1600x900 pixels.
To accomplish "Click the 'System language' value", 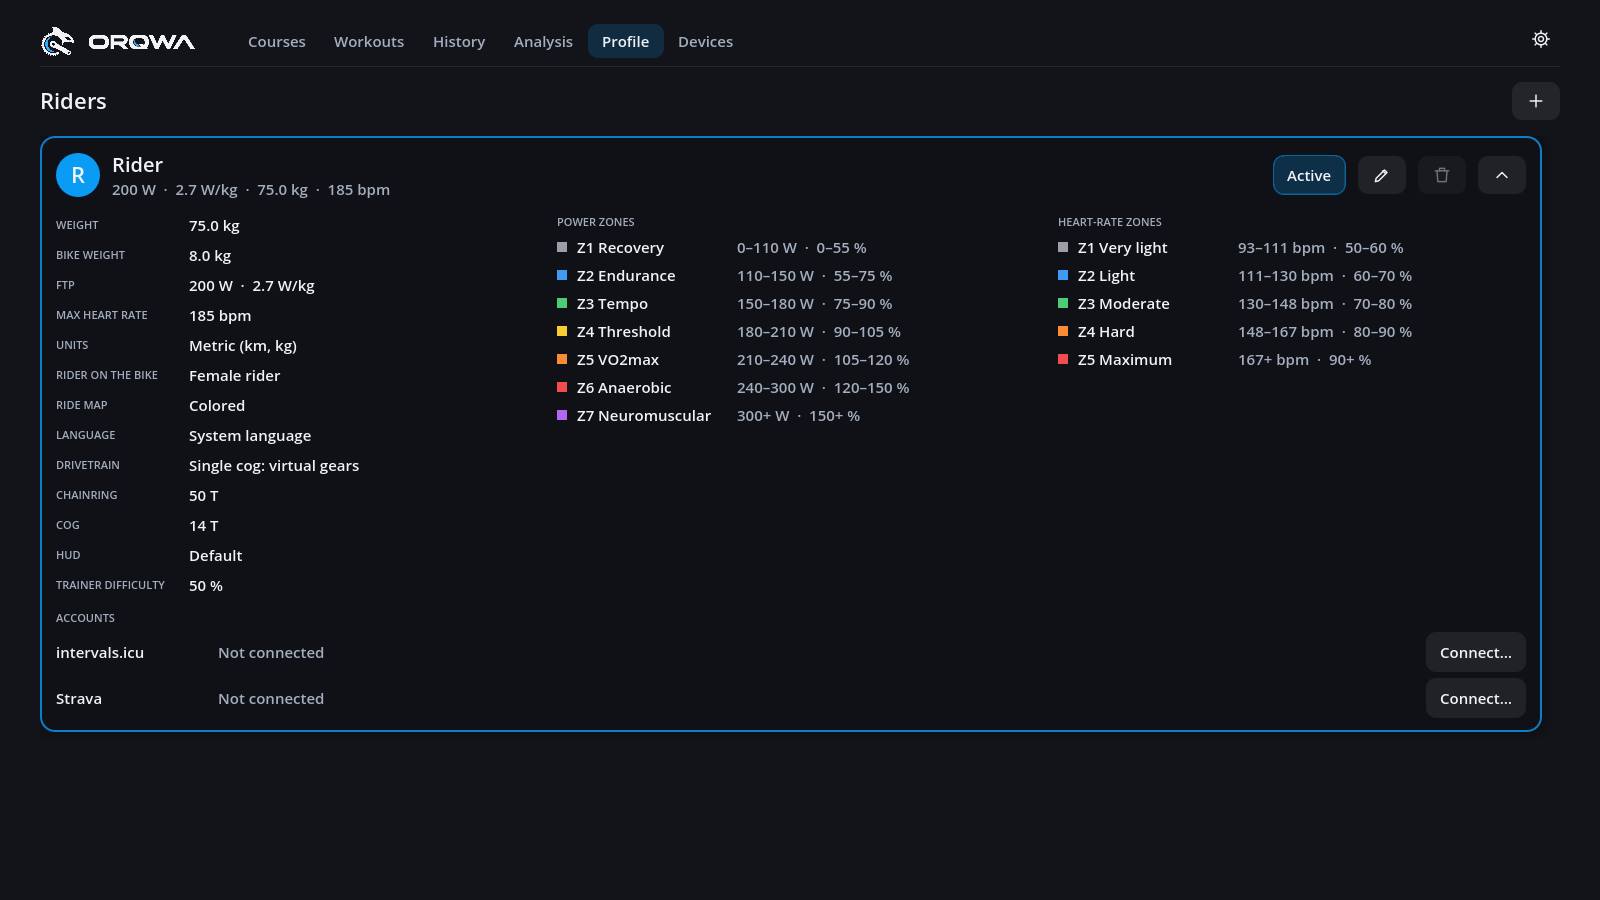I will pyautogui.click(x=250, y=436).
